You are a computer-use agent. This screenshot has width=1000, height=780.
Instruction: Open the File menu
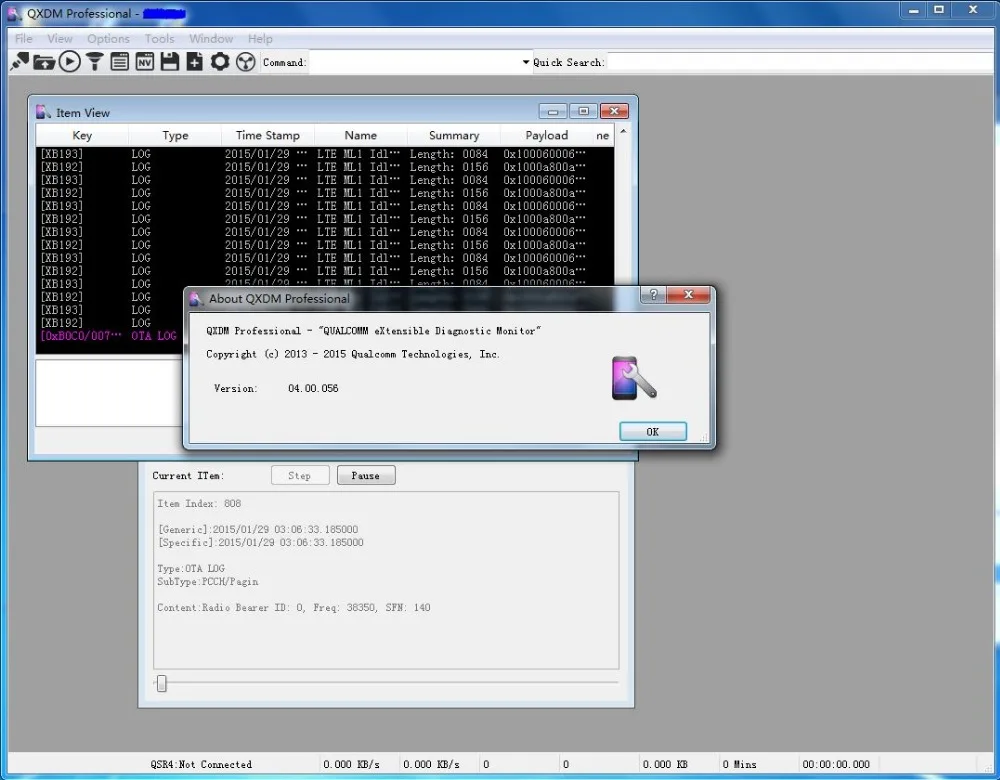point(23,38)
